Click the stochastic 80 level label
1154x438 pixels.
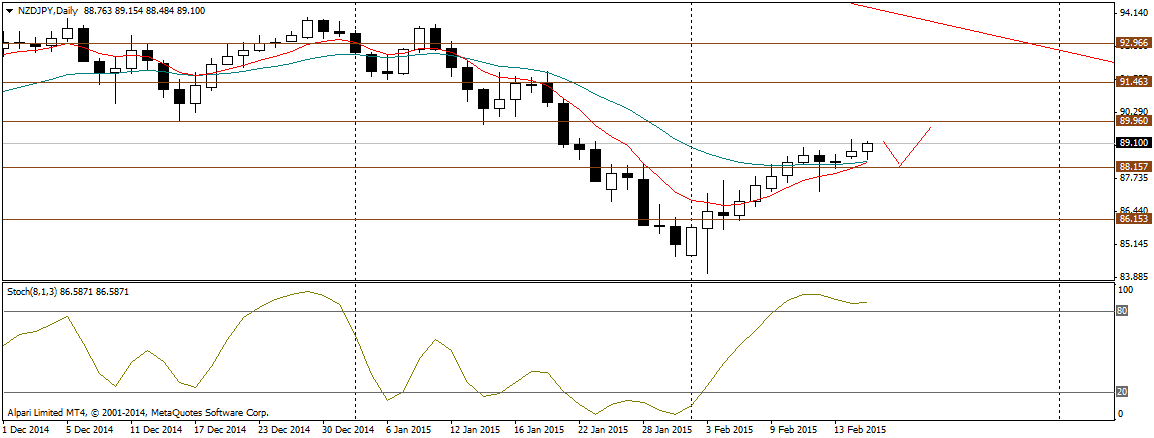[1122, 311]
